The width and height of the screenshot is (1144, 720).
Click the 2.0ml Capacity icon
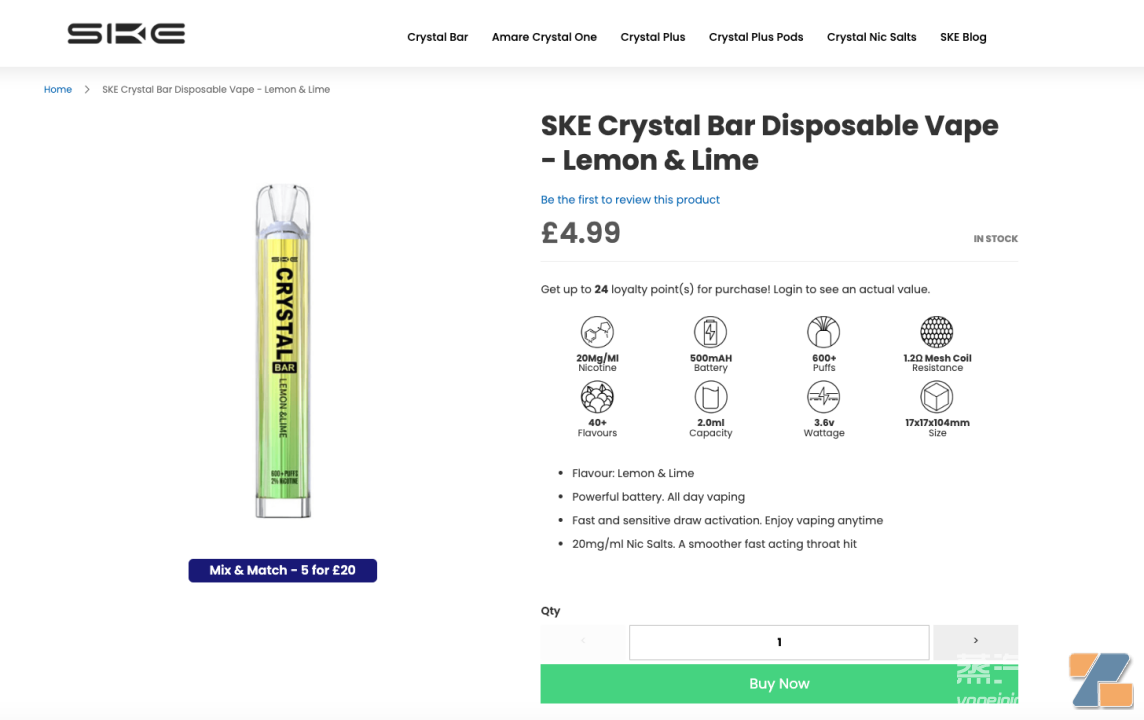[x=710, y=398]
